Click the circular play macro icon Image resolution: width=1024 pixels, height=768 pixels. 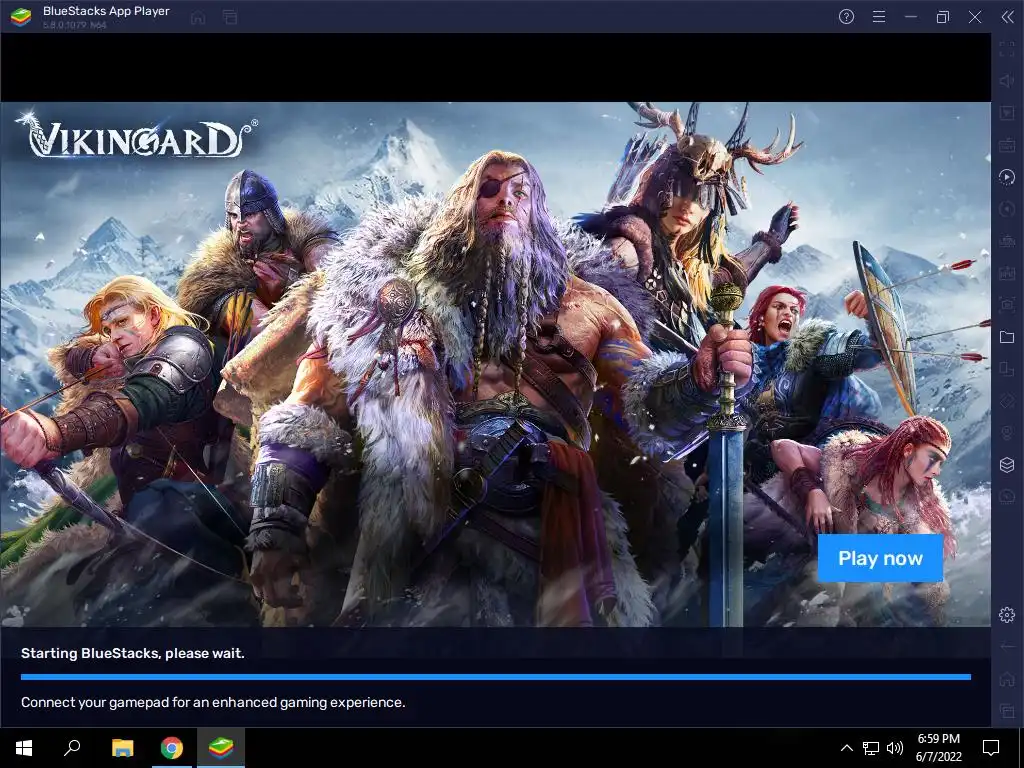point(1006,177)
